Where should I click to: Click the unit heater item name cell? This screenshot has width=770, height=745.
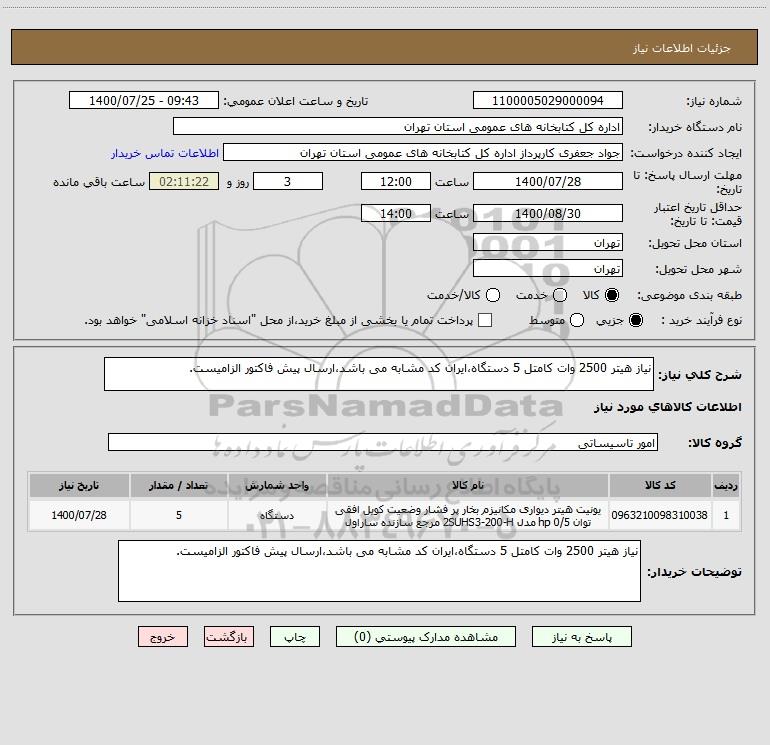[x=468, y=515]
